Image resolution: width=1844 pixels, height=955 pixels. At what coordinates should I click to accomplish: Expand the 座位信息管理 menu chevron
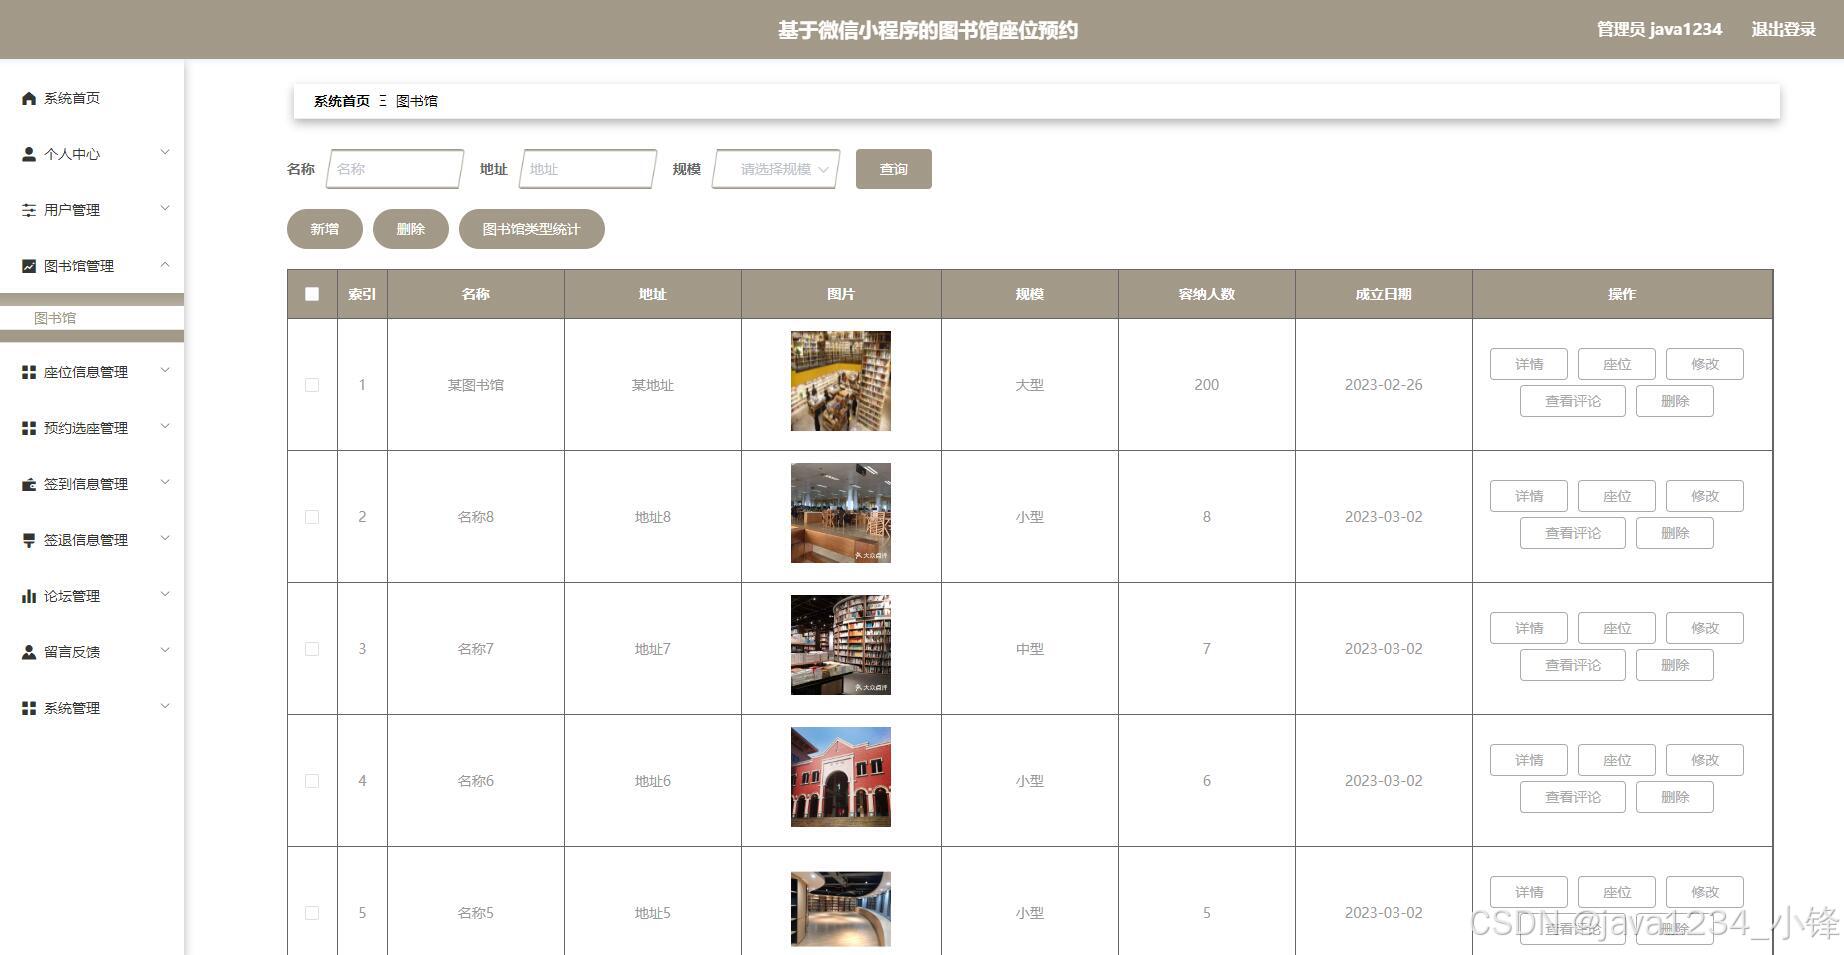(x=165, y=371)
